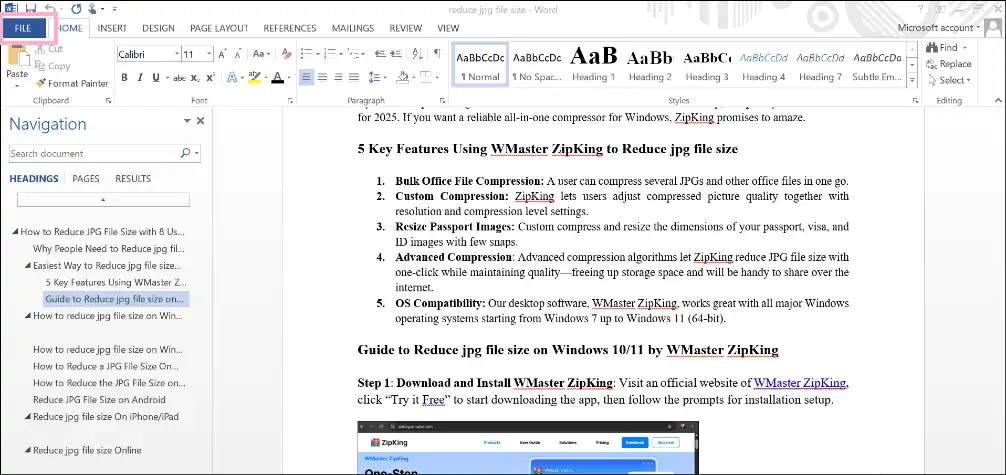Viewport: 1006px width, 475px height.
Task: Click the Text Effects outlined A icon
Action: (231, 78)
